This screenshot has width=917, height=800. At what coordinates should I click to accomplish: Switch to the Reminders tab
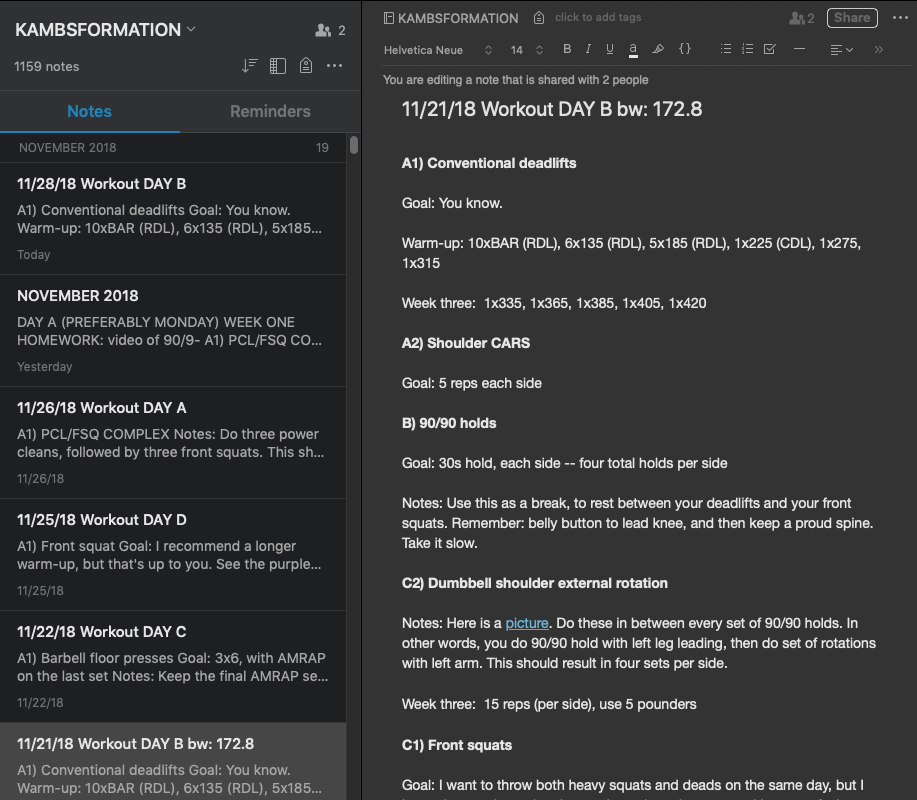tap(270, 111)
